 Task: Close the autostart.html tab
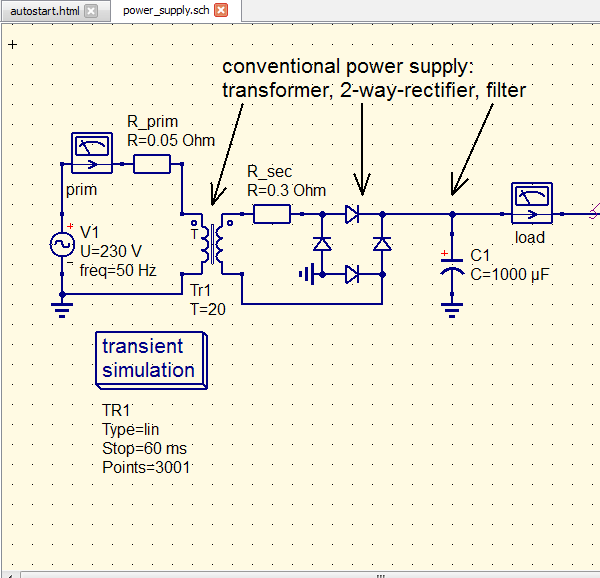92,11
